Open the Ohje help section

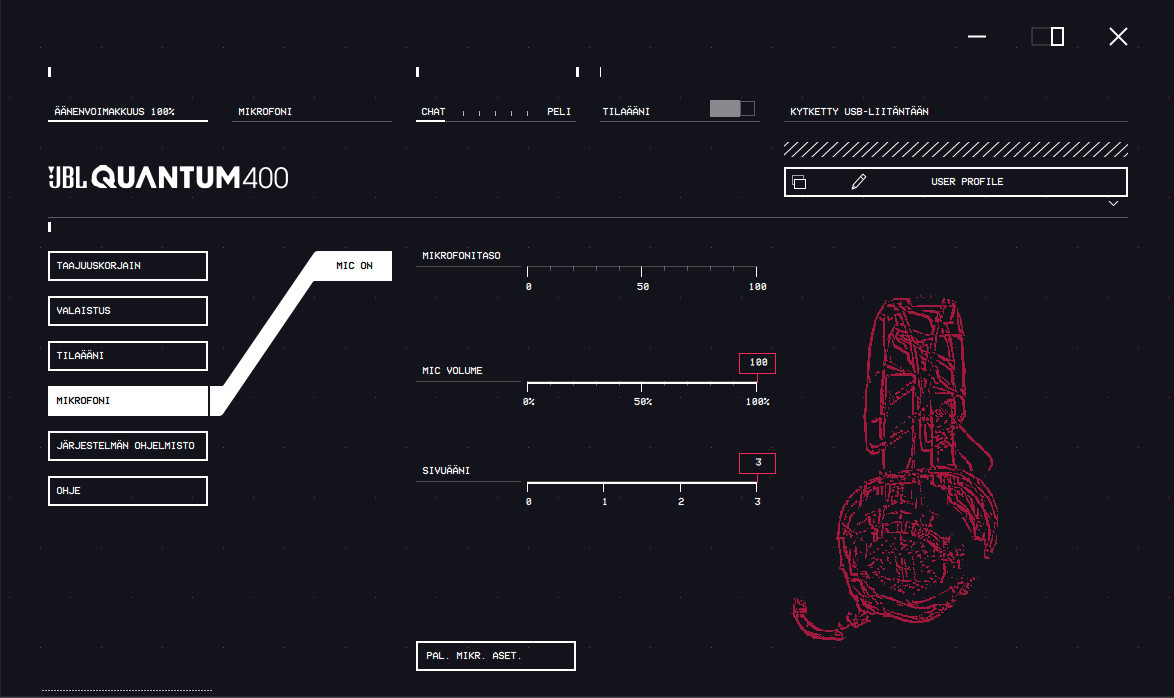128,491
